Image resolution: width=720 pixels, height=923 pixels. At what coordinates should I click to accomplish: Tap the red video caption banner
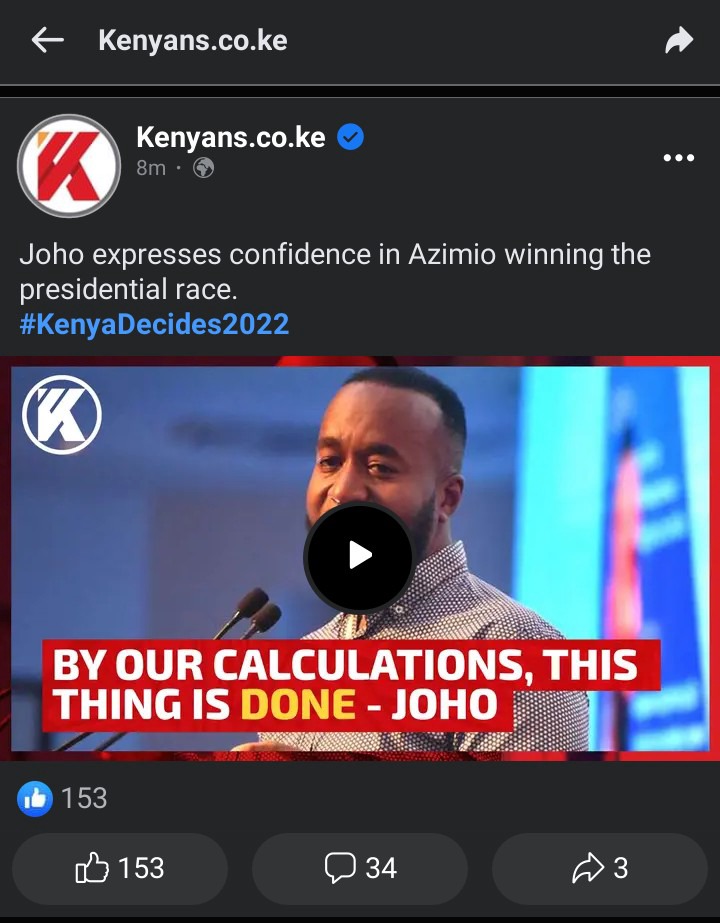coord(351,685)
